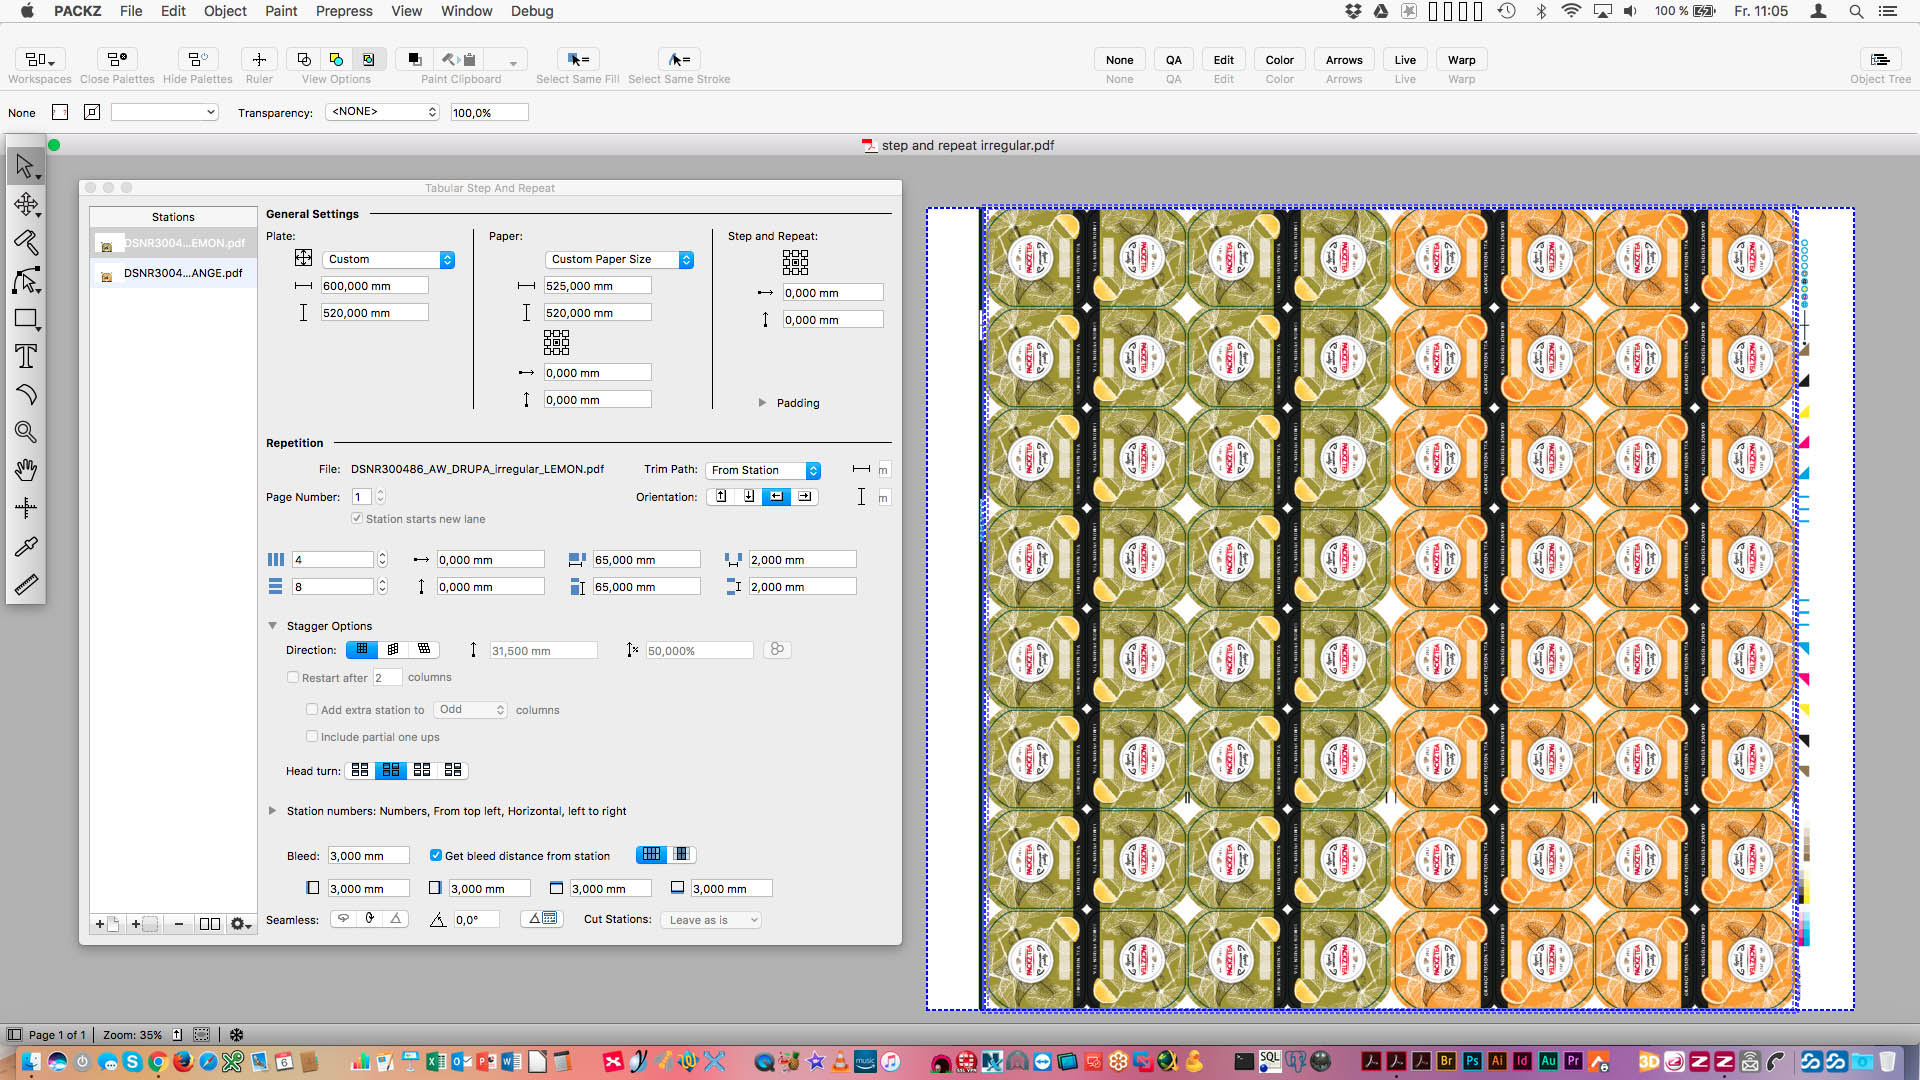Expand the Station numbers section
The height and width of the screenshot is (1080, 1920).
[x=272, y=811]
